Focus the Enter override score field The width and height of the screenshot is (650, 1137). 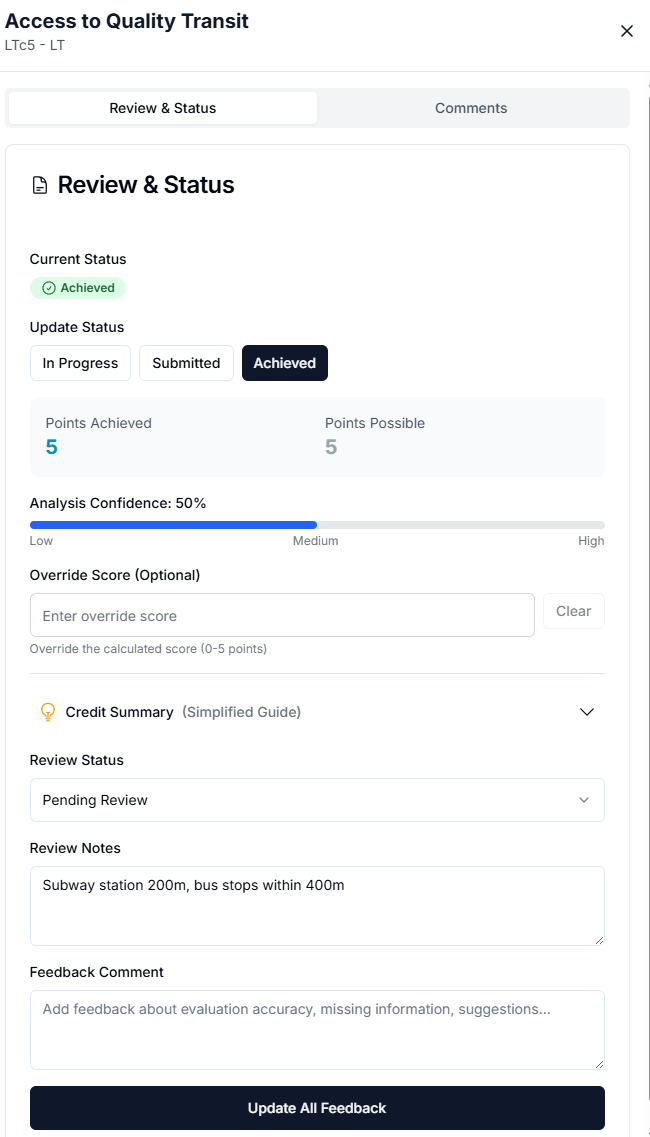282,616
